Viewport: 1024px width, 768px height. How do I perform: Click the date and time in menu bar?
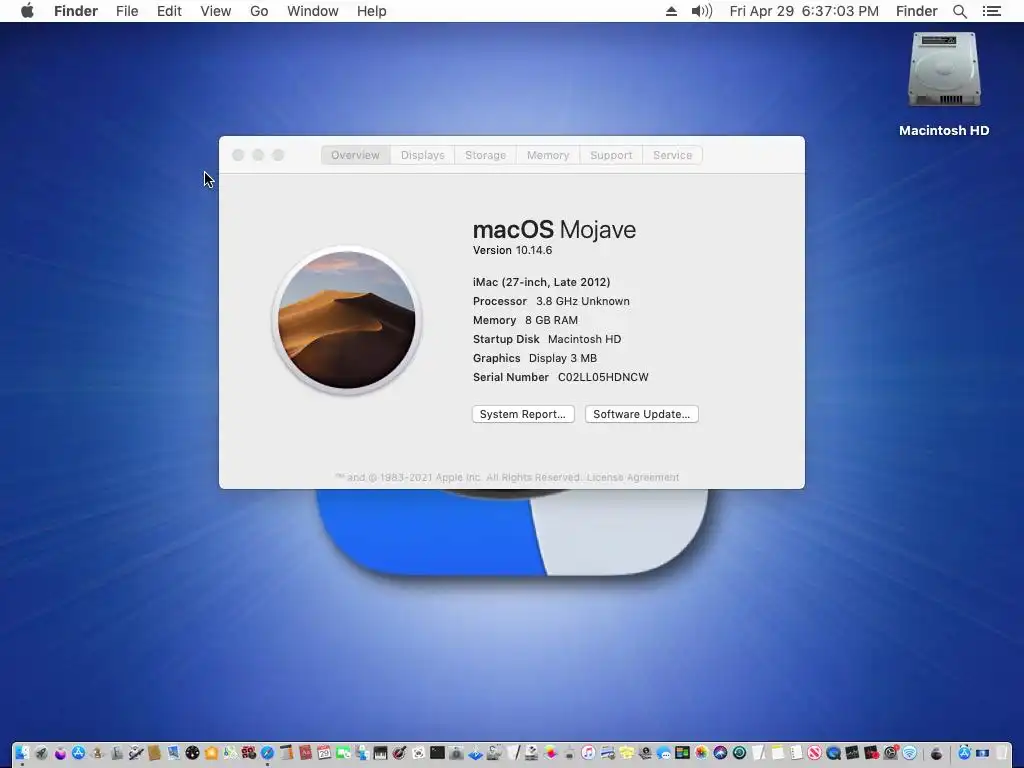804,11
